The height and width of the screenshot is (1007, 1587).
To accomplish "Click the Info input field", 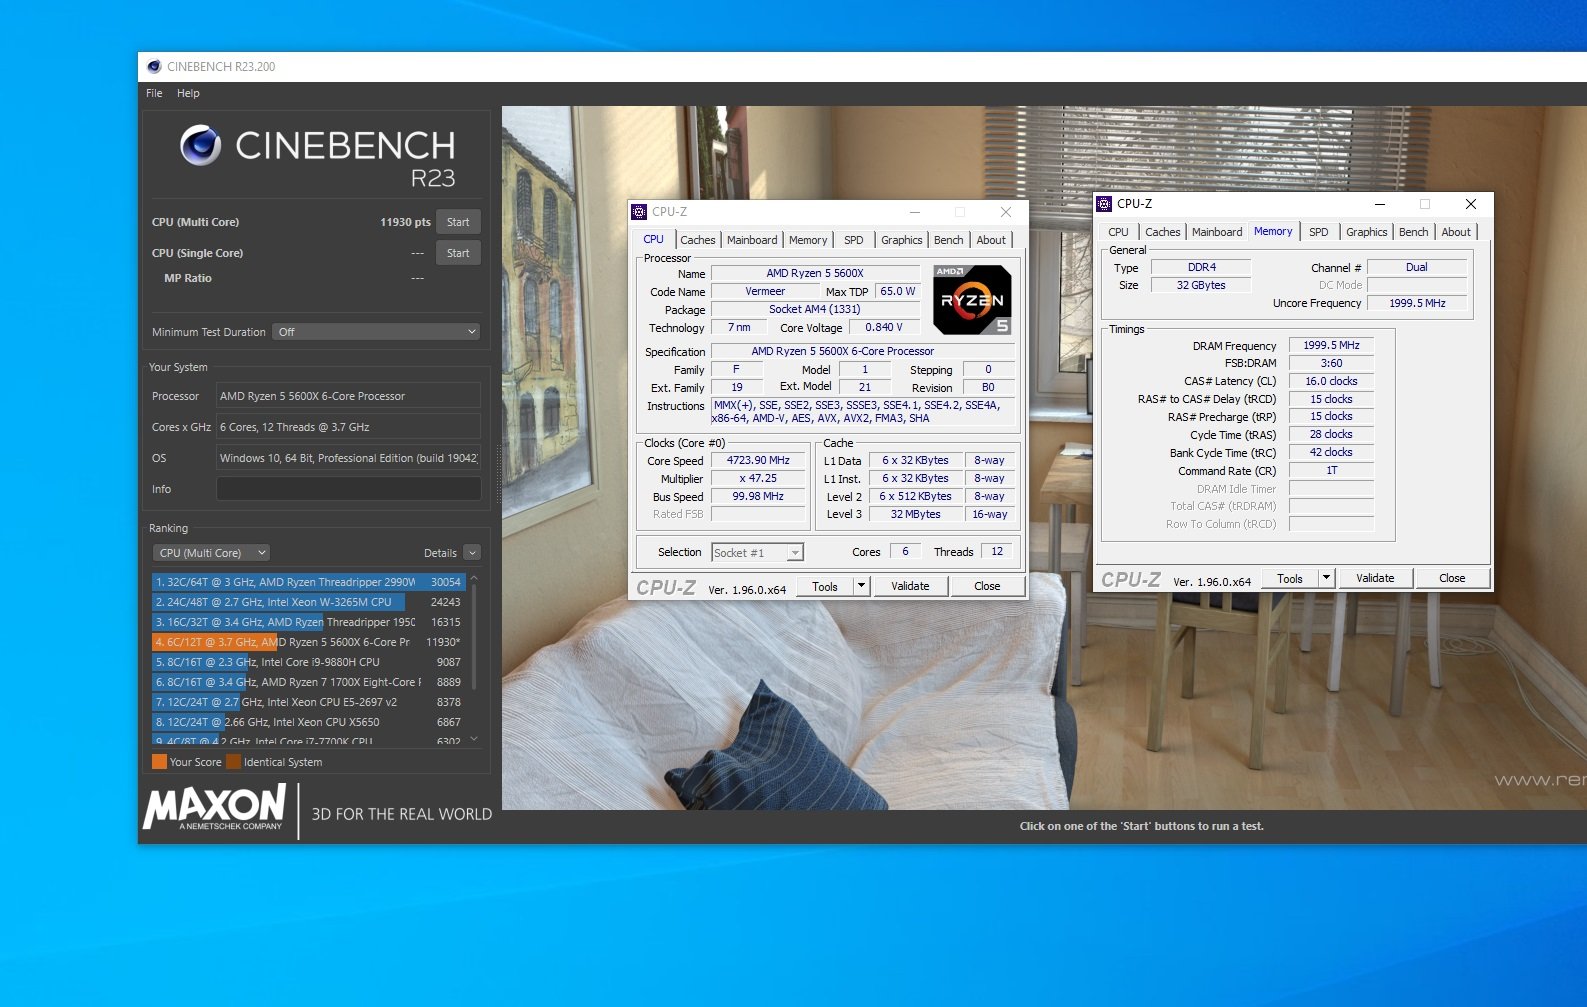I will tap(348, 489).
